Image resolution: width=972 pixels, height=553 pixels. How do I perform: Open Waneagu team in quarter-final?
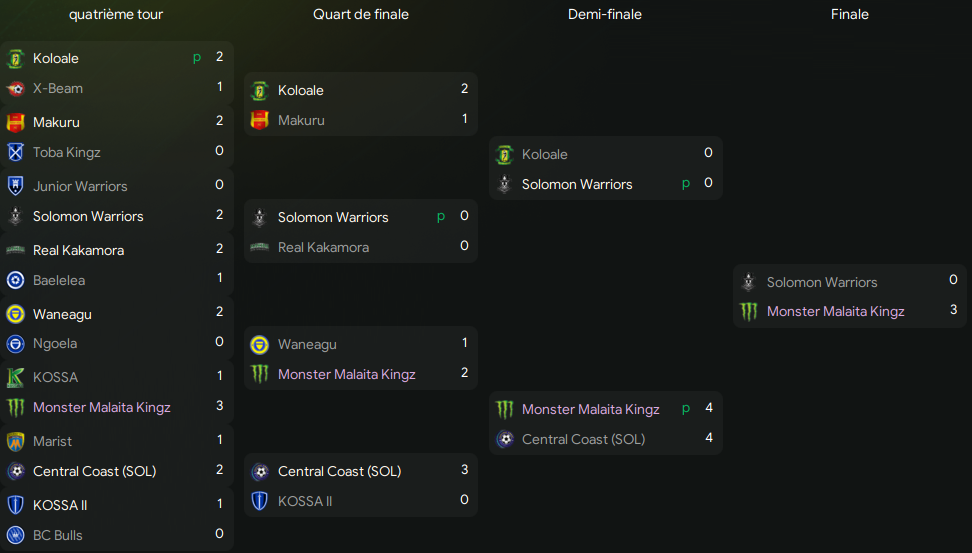click(307, 344)
